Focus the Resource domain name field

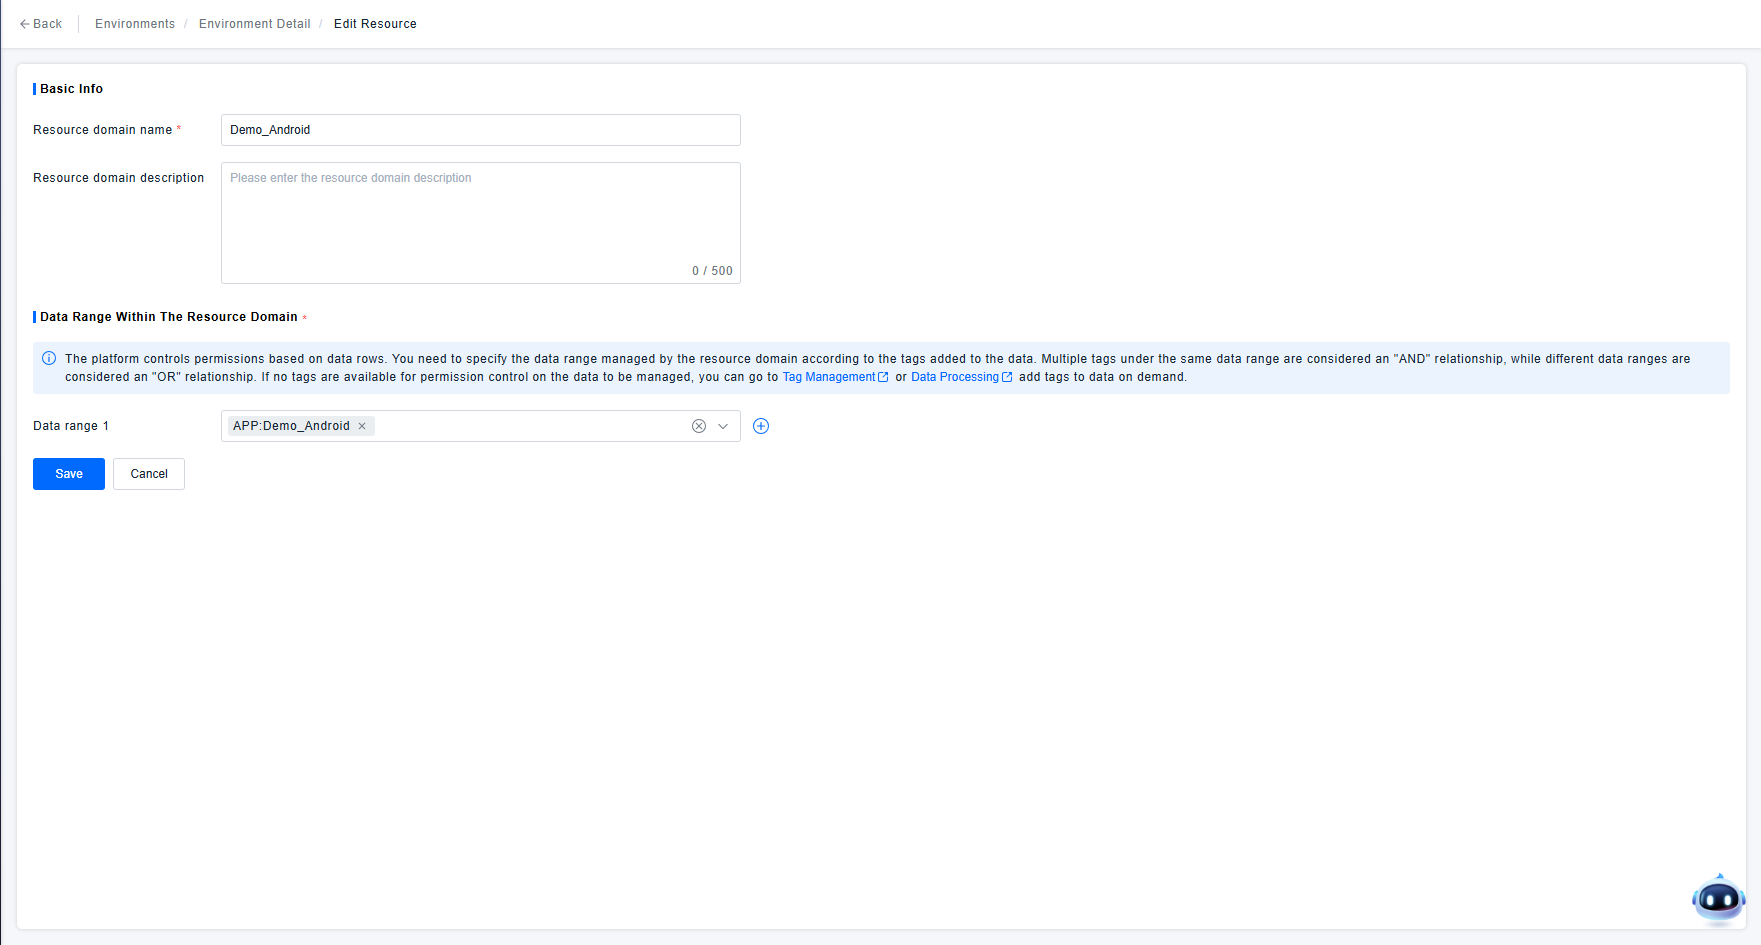[480, 130]
